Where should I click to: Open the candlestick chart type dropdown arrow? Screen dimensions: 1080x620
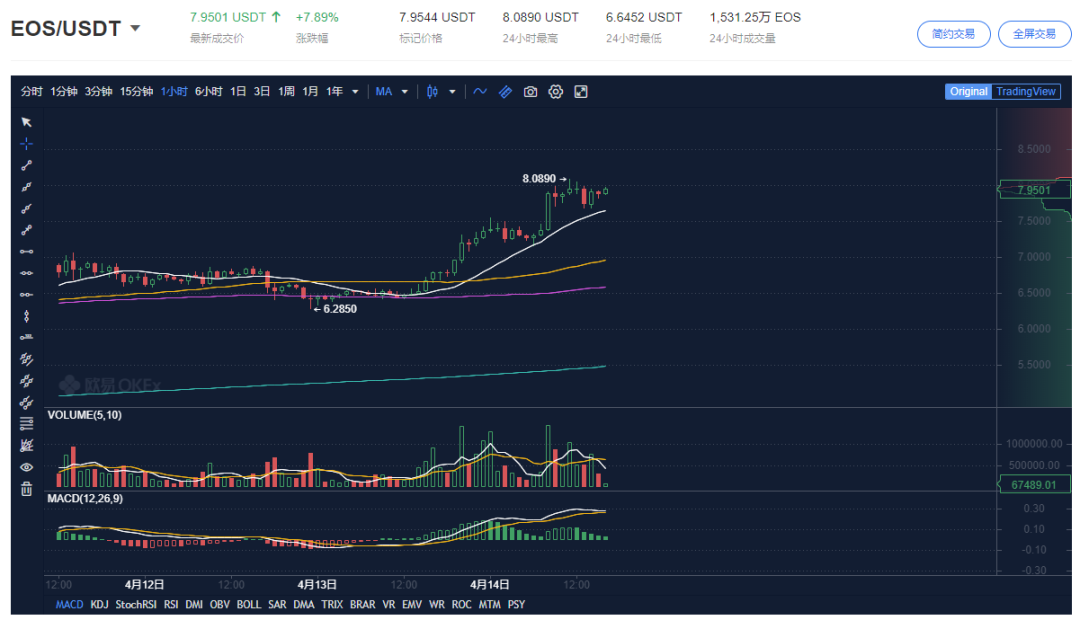click(x=453, y=92)
